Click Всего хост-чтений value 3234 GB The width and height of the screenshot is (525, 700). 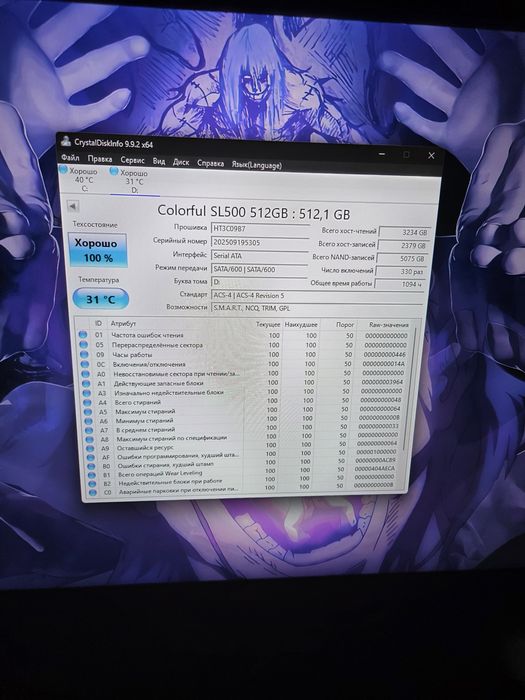(x=404, y=232)
